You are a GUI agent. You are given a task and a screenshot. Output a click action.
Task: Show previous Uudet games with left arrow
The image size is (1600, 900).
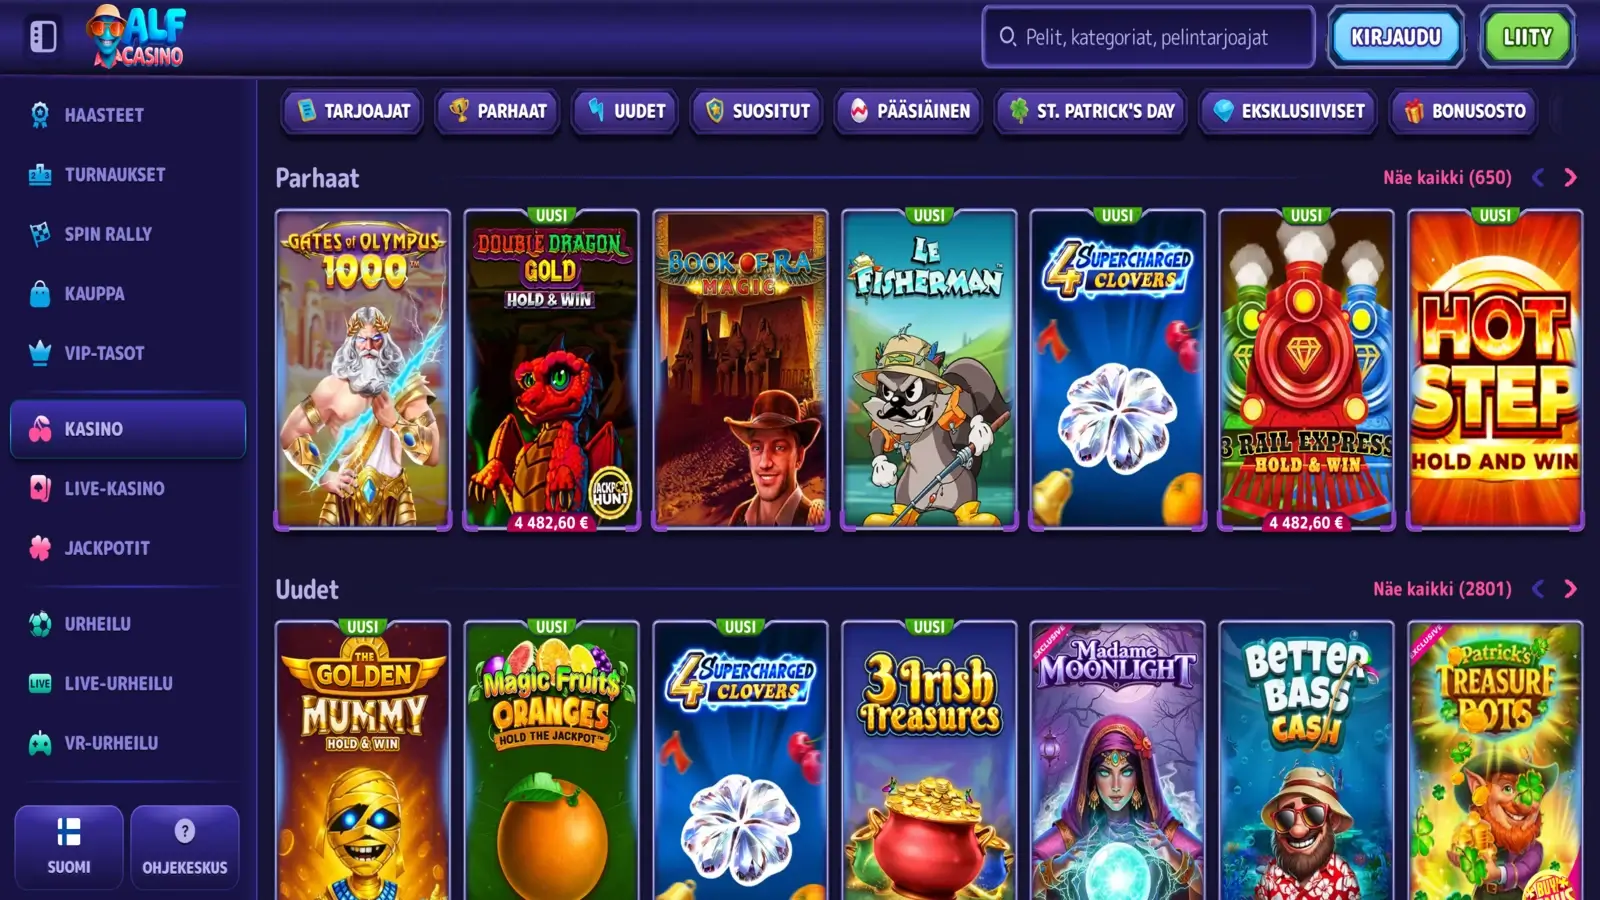1538,589
